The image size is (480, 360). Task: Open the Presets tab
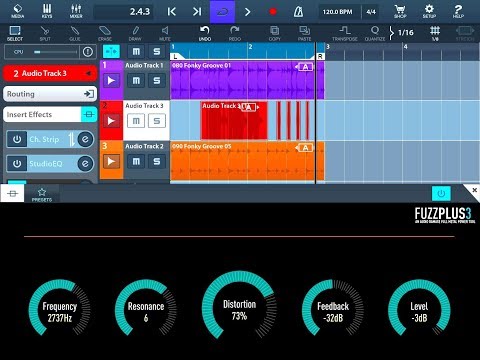tap(42, 194)
